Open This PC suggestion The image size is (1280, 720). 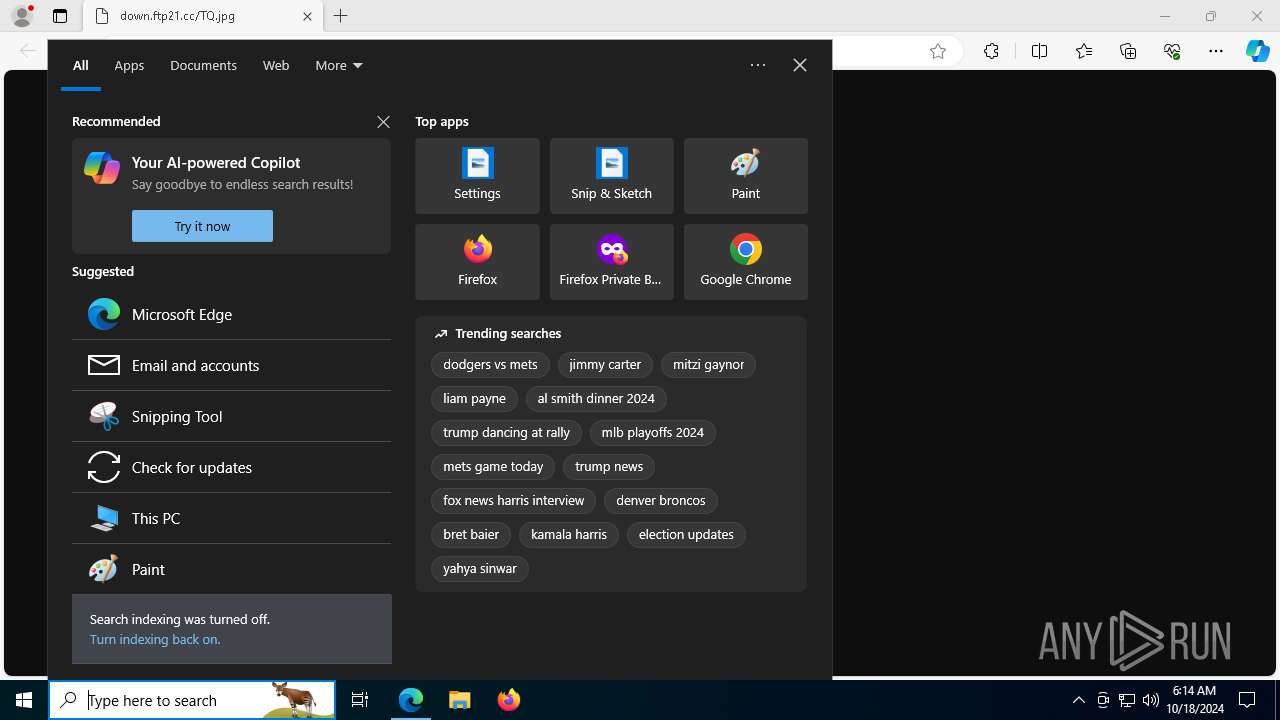click(x=231, y=518)
